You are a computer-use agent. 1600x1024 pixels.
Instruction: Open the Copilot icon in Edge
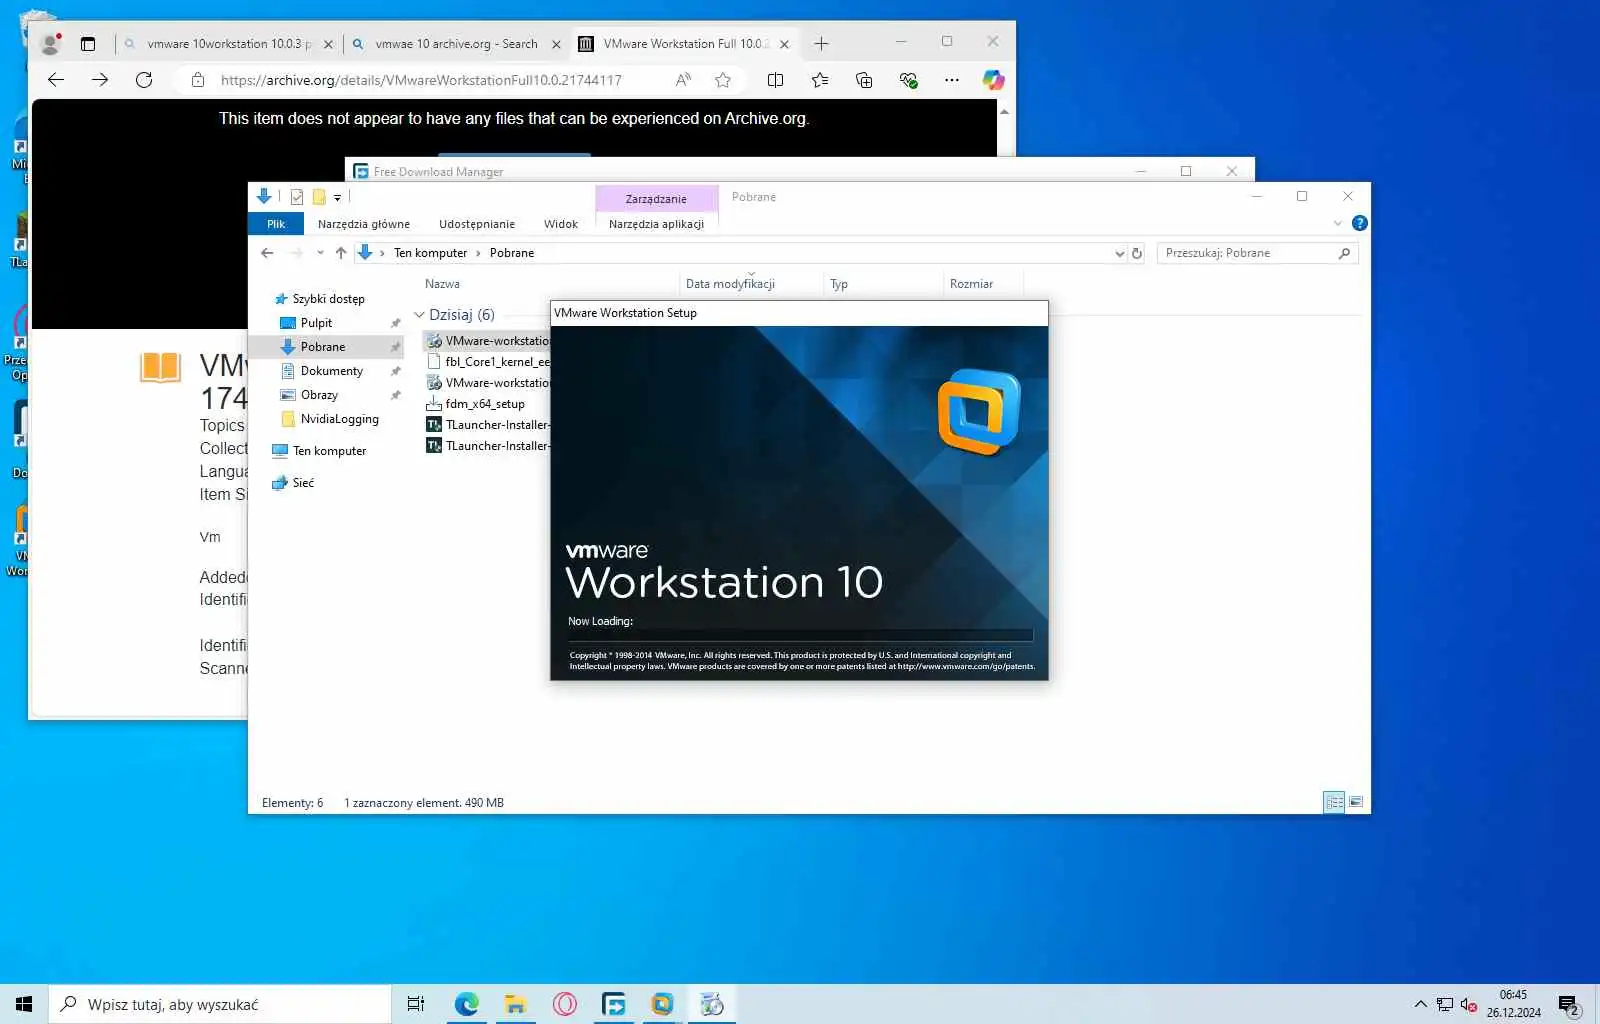(x=993, y=80)
